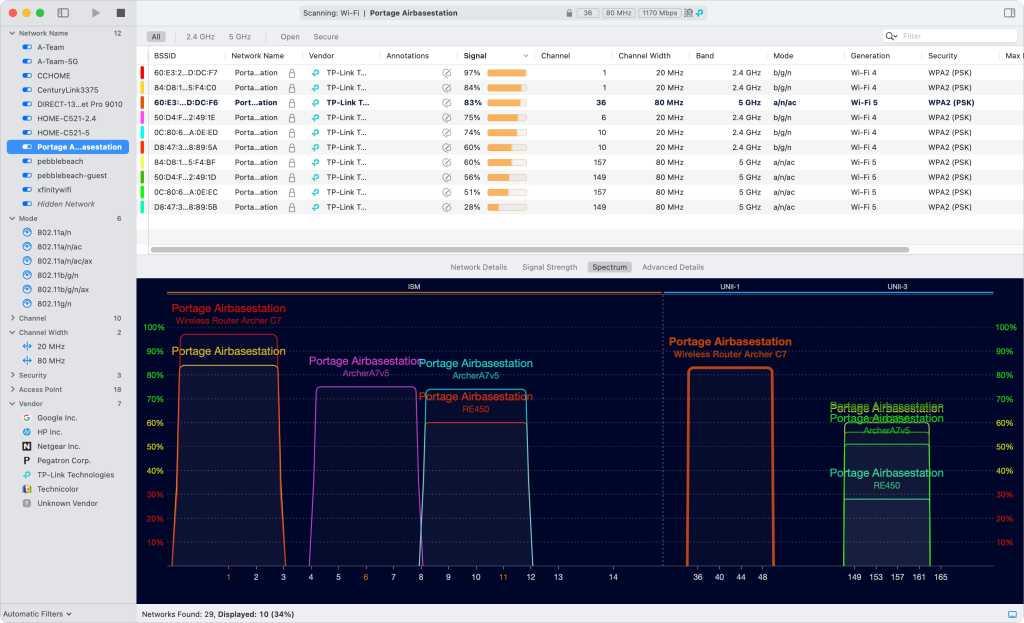Click the sort arrow in the Signal column
This screenshot has width=1024, height=623.
[x=526, y=56]
